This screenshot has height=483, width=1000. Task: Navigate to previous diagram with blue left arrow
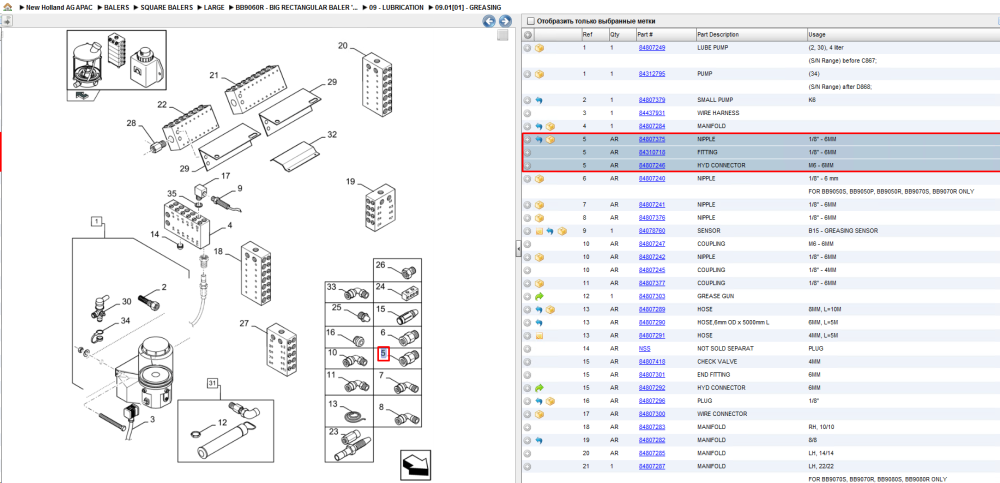pos(489,21)
